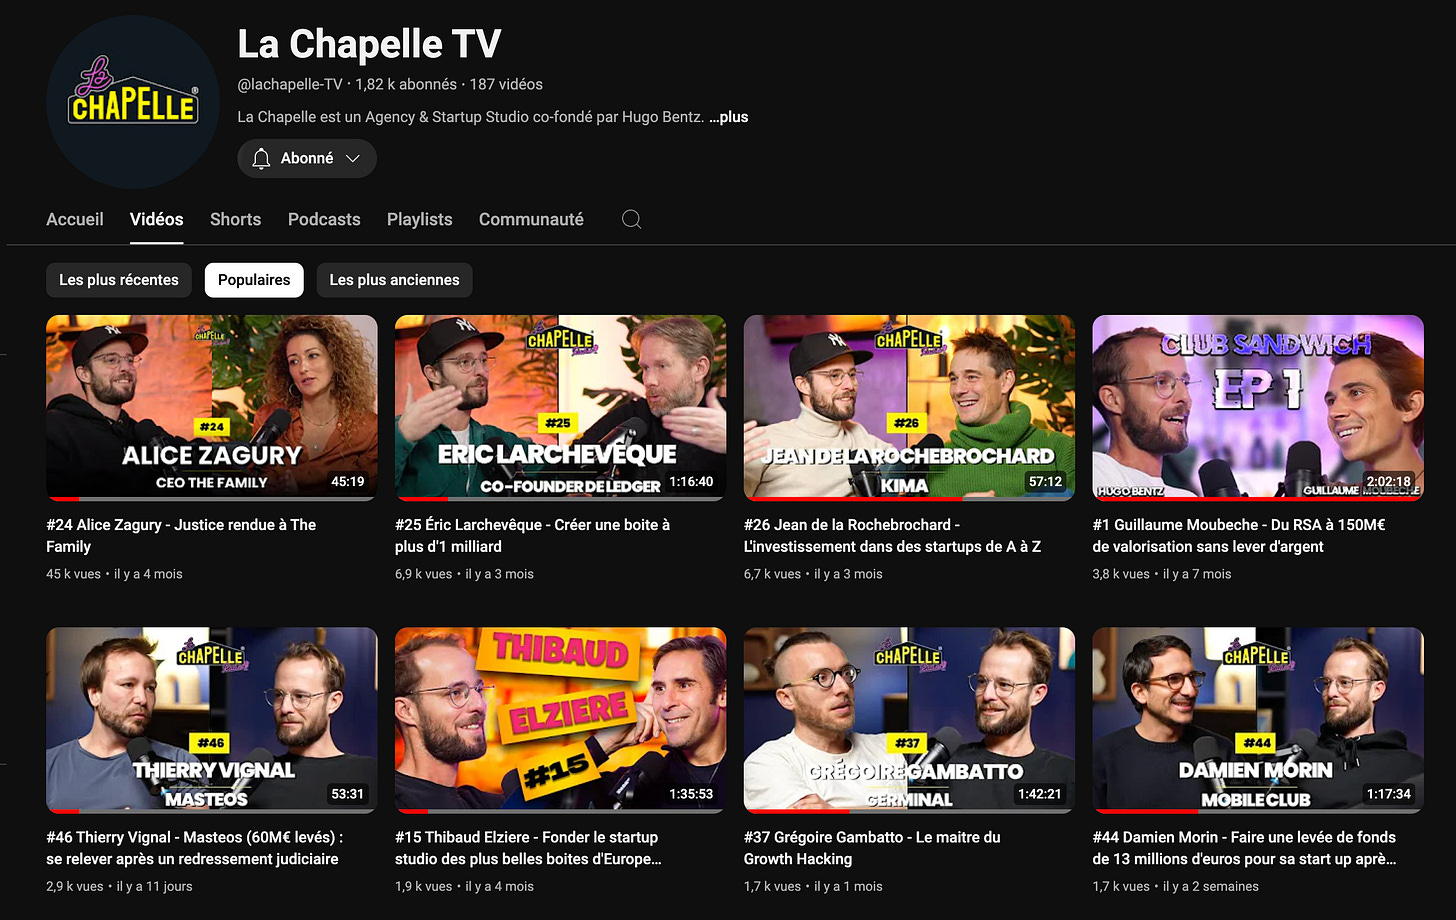Expand the Abonné subscription dropdown chevron
1456x920 pixels.
(x=352, y=158)
